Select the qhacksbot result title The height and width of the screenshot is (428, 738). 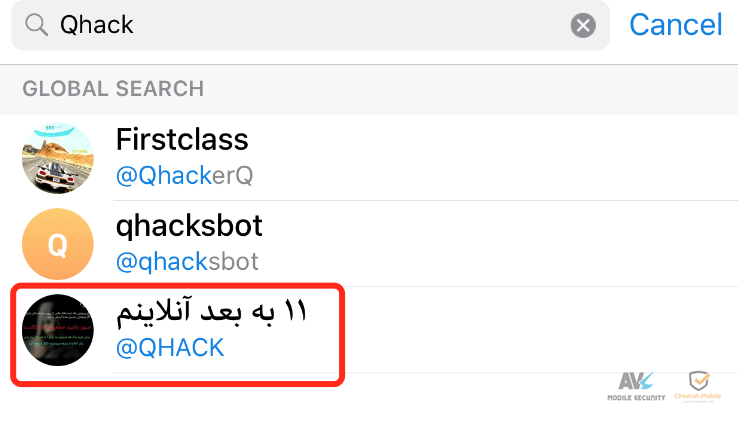pyautogui.click(x=189, y=226)
